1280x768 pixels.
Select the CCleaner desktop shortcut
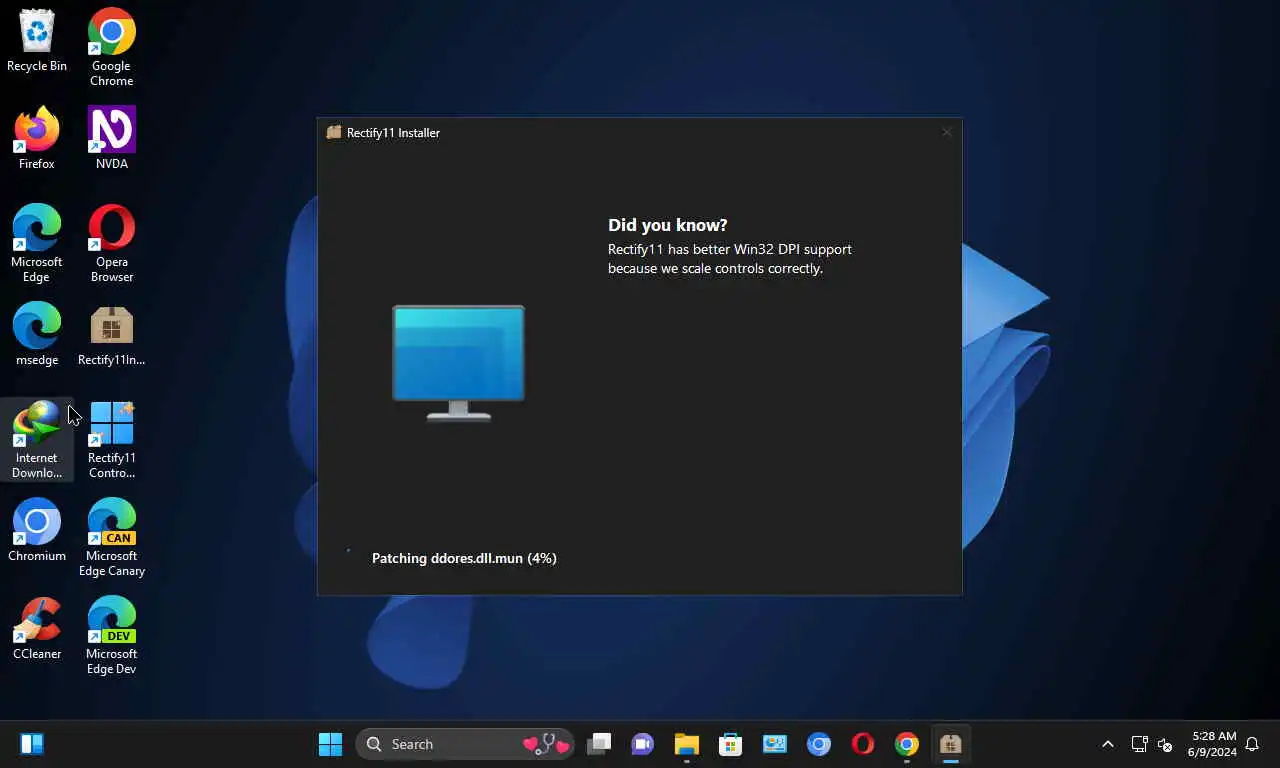click(37, 628)
